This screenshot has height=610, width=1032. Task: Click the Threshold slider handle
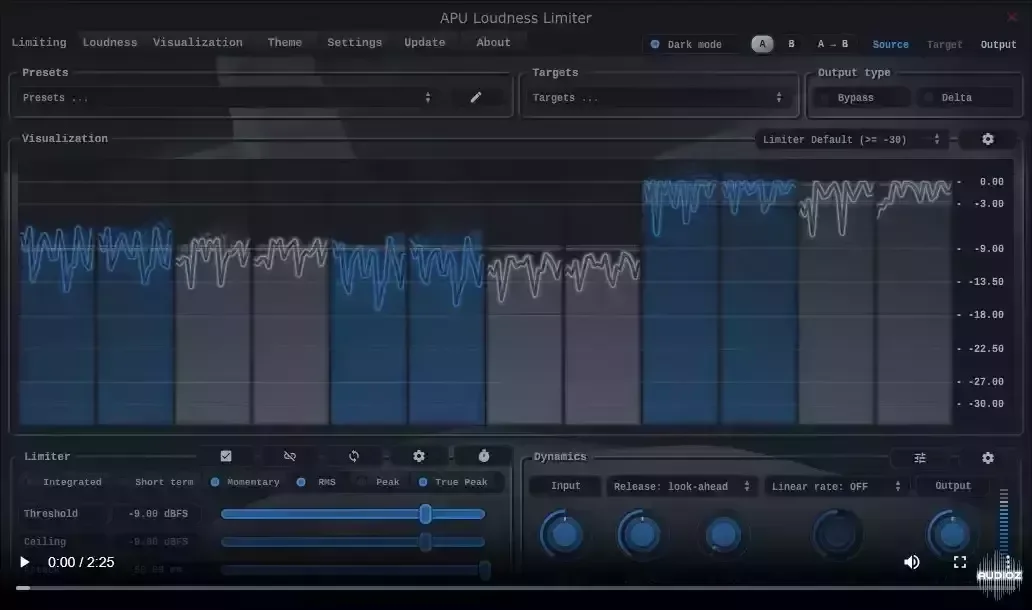point(425,514)
